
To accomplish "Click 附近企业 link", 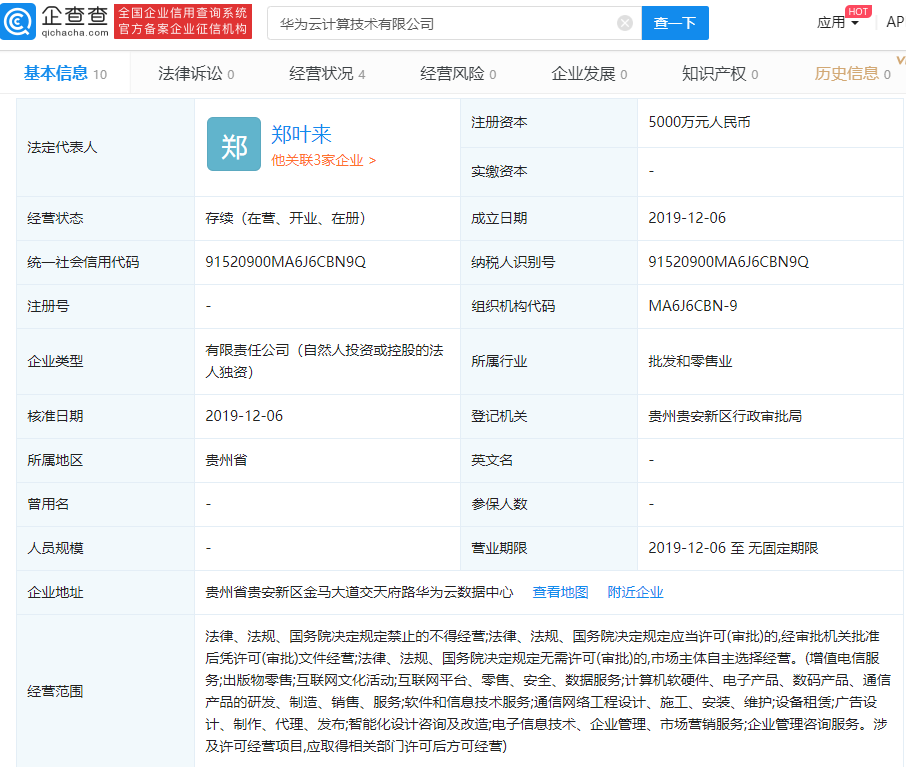I will (635, 592).
